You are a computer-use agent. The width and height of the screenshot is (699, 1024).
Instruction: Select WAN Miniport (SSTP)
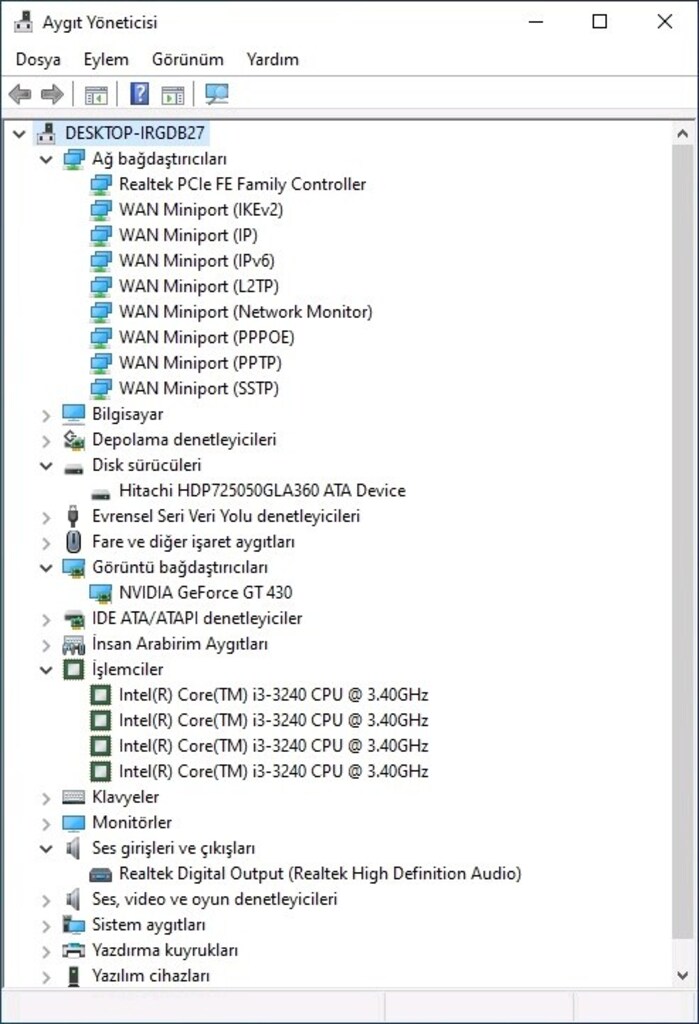click(199, 388)
